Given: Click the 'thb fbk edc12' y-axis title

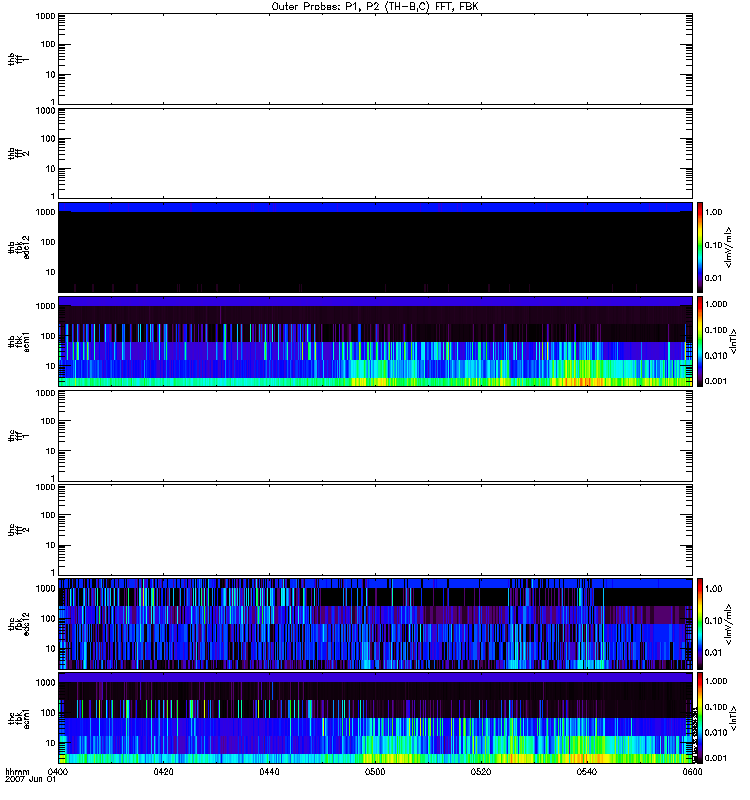Looking at the screenshot, I should pos(19,247).
